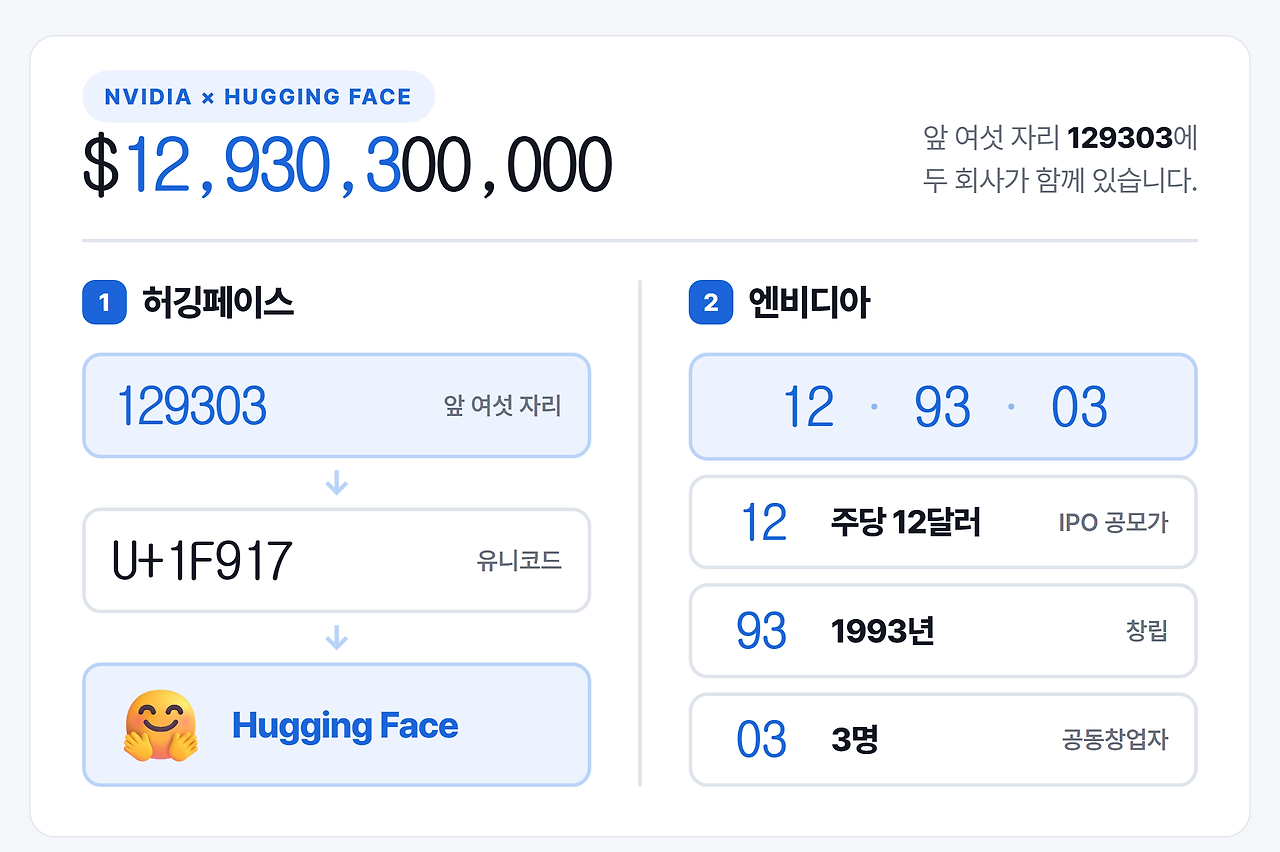Click the arrow below the U+1F917 box
The height and width of the screenshot is (852, 1280).
pyautogui.click(x=337, y=638)
